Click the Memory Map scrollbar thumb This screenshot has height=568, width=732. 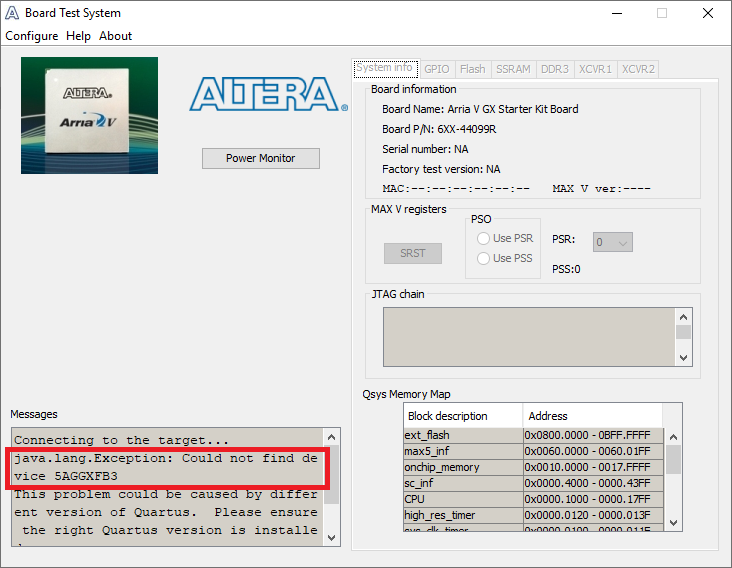(x=673, y=459)
